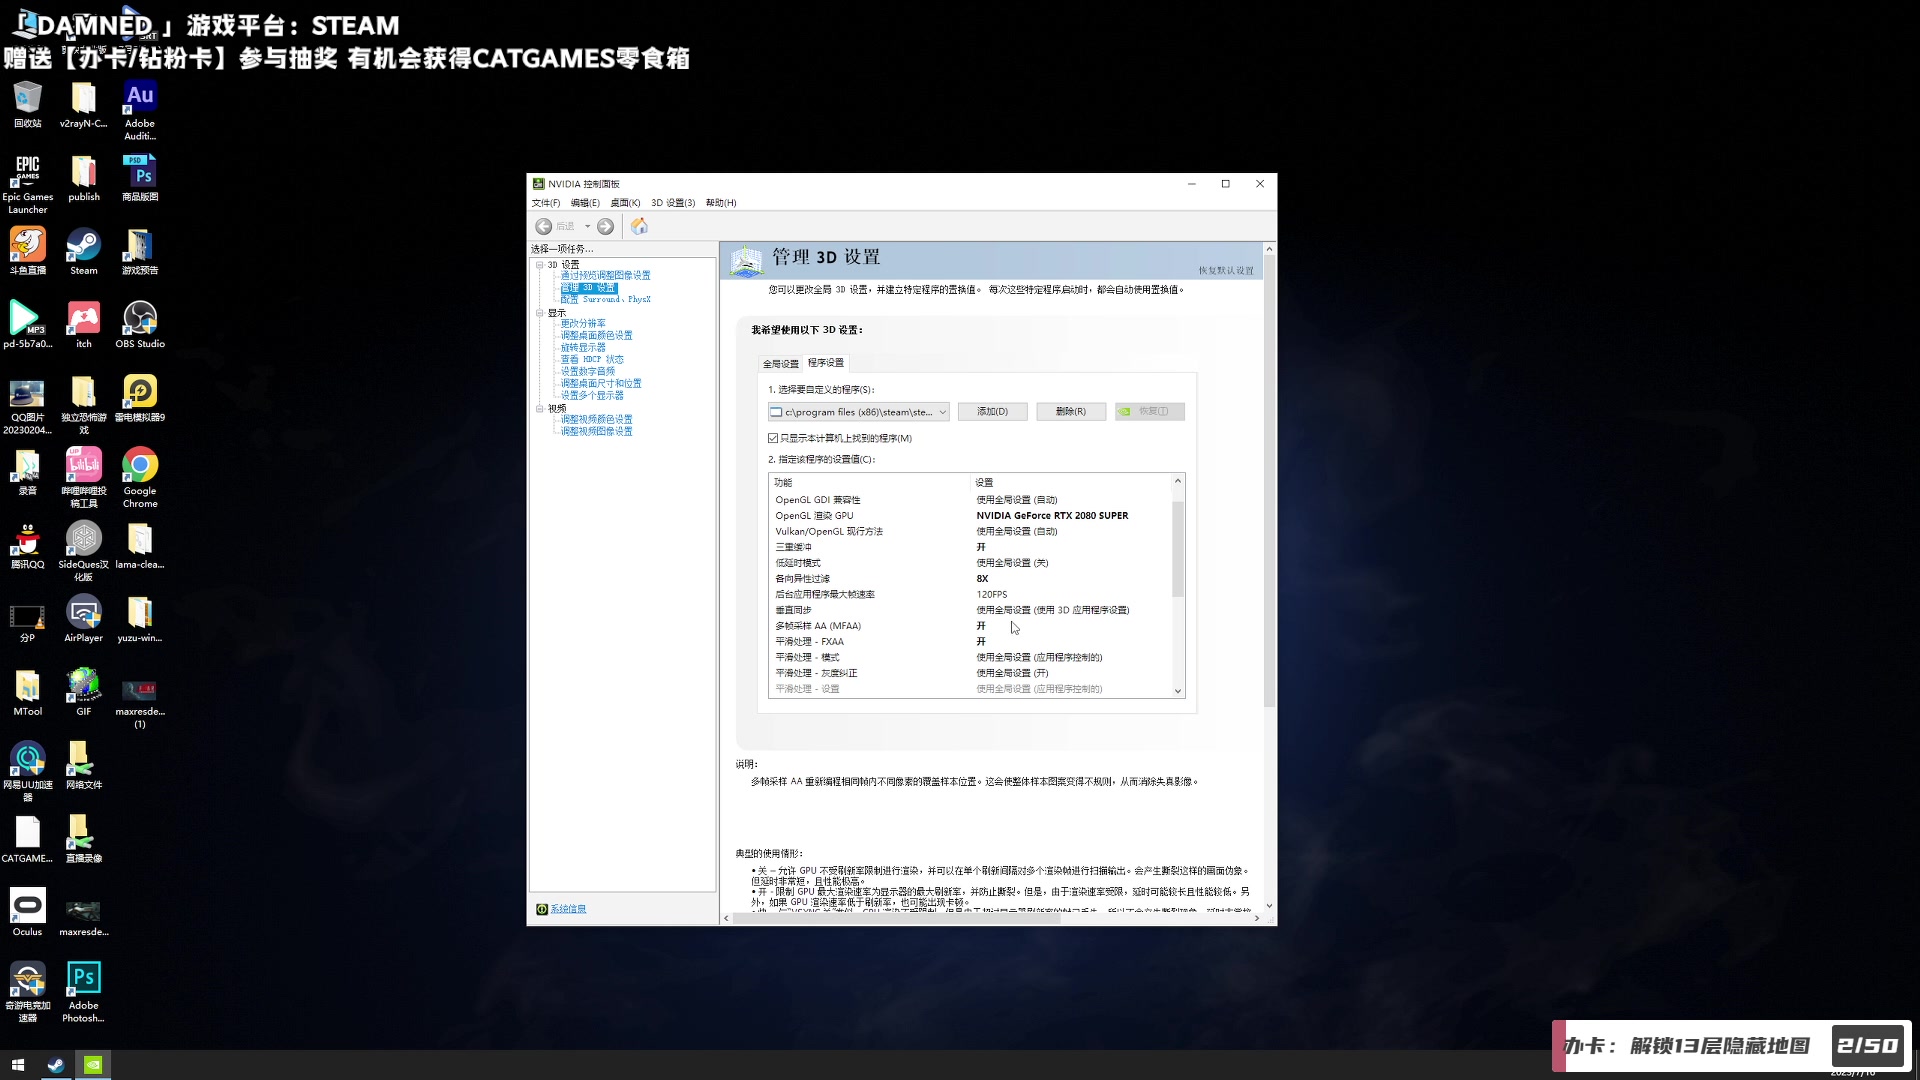The width and height of the screenshot is (1920, 1080).
Task: Open the v2rayN folder on desktop
Action: click(84, 104)
